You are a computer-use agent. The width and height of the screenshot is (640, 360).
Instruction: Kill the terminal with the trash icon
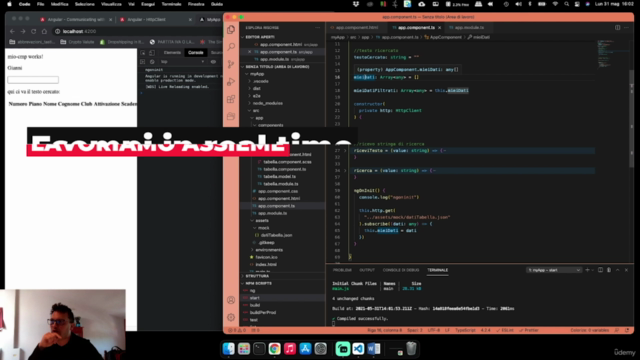point(609,270)
